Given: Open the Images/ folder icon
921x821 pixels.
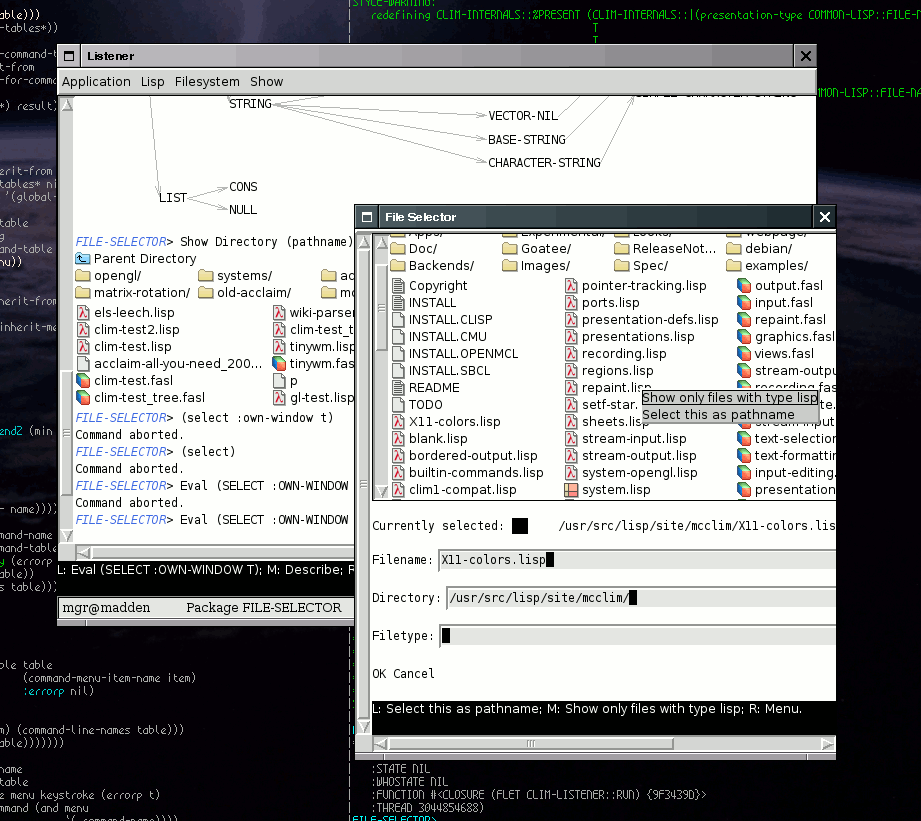Looking at the screenshot, I should tap(509, 265).
